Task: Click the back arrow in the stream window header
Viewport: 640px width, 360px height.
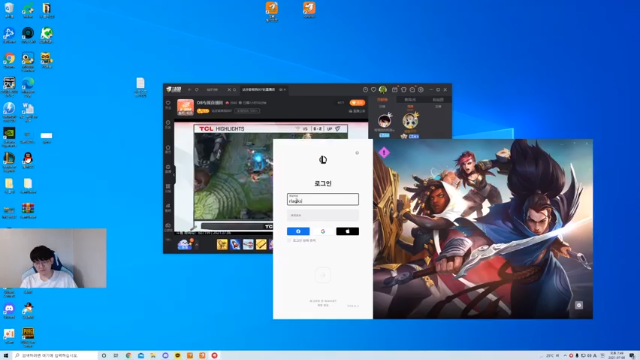Action: pyautogui.click(x=189, y=90)
